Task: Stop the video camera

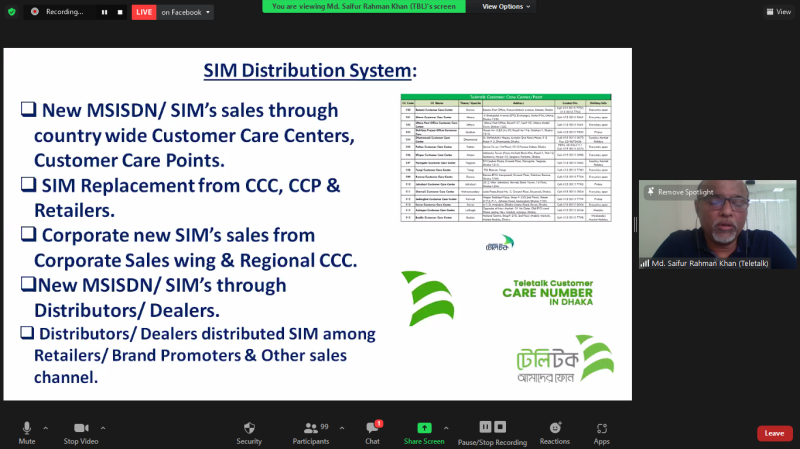Action: [x=79, y=428]
